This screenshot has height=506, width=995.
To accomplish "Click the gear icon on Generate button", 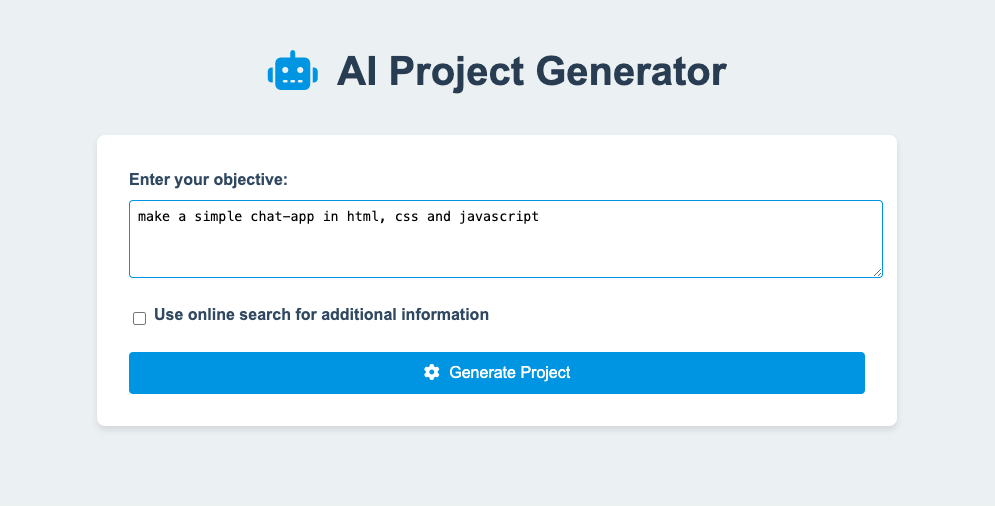I will 432,372.
